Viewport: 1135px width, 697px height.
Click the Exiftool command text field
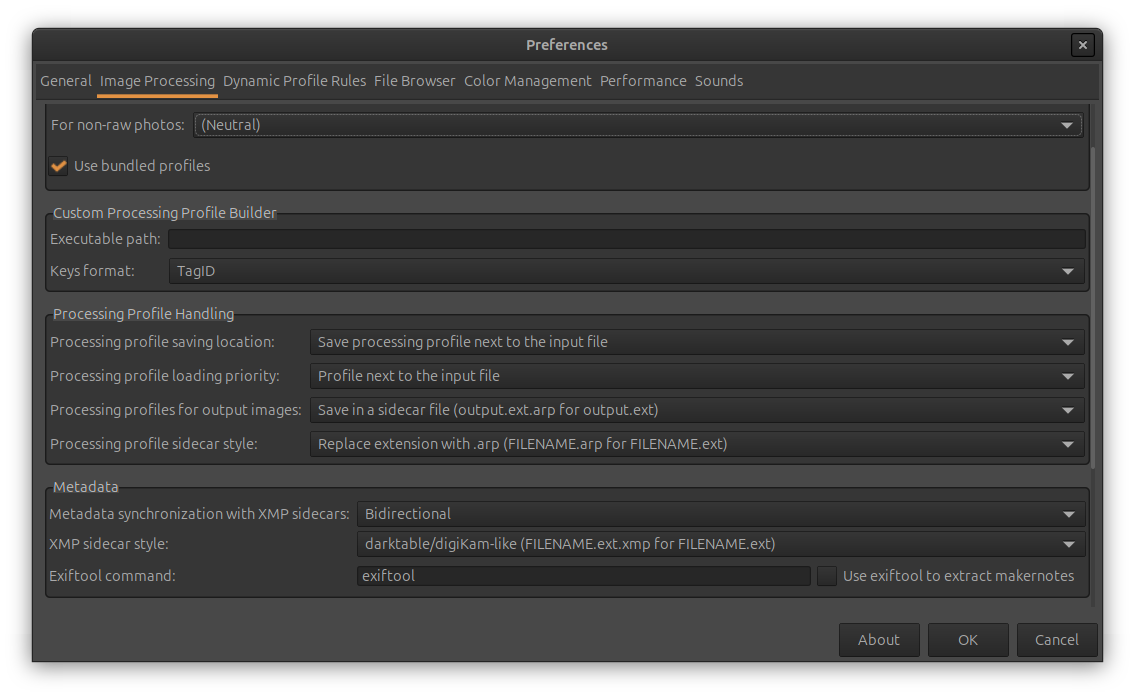583,576
